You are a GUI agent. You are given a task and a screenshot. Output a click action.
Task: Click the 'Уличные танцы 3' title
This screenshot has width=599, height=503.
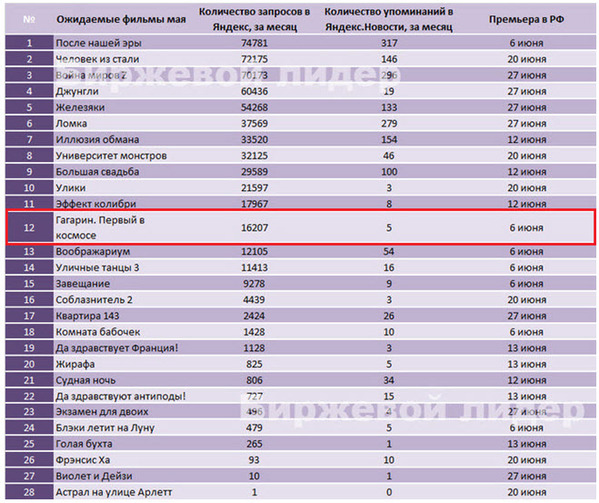click(x=97, y=268)
